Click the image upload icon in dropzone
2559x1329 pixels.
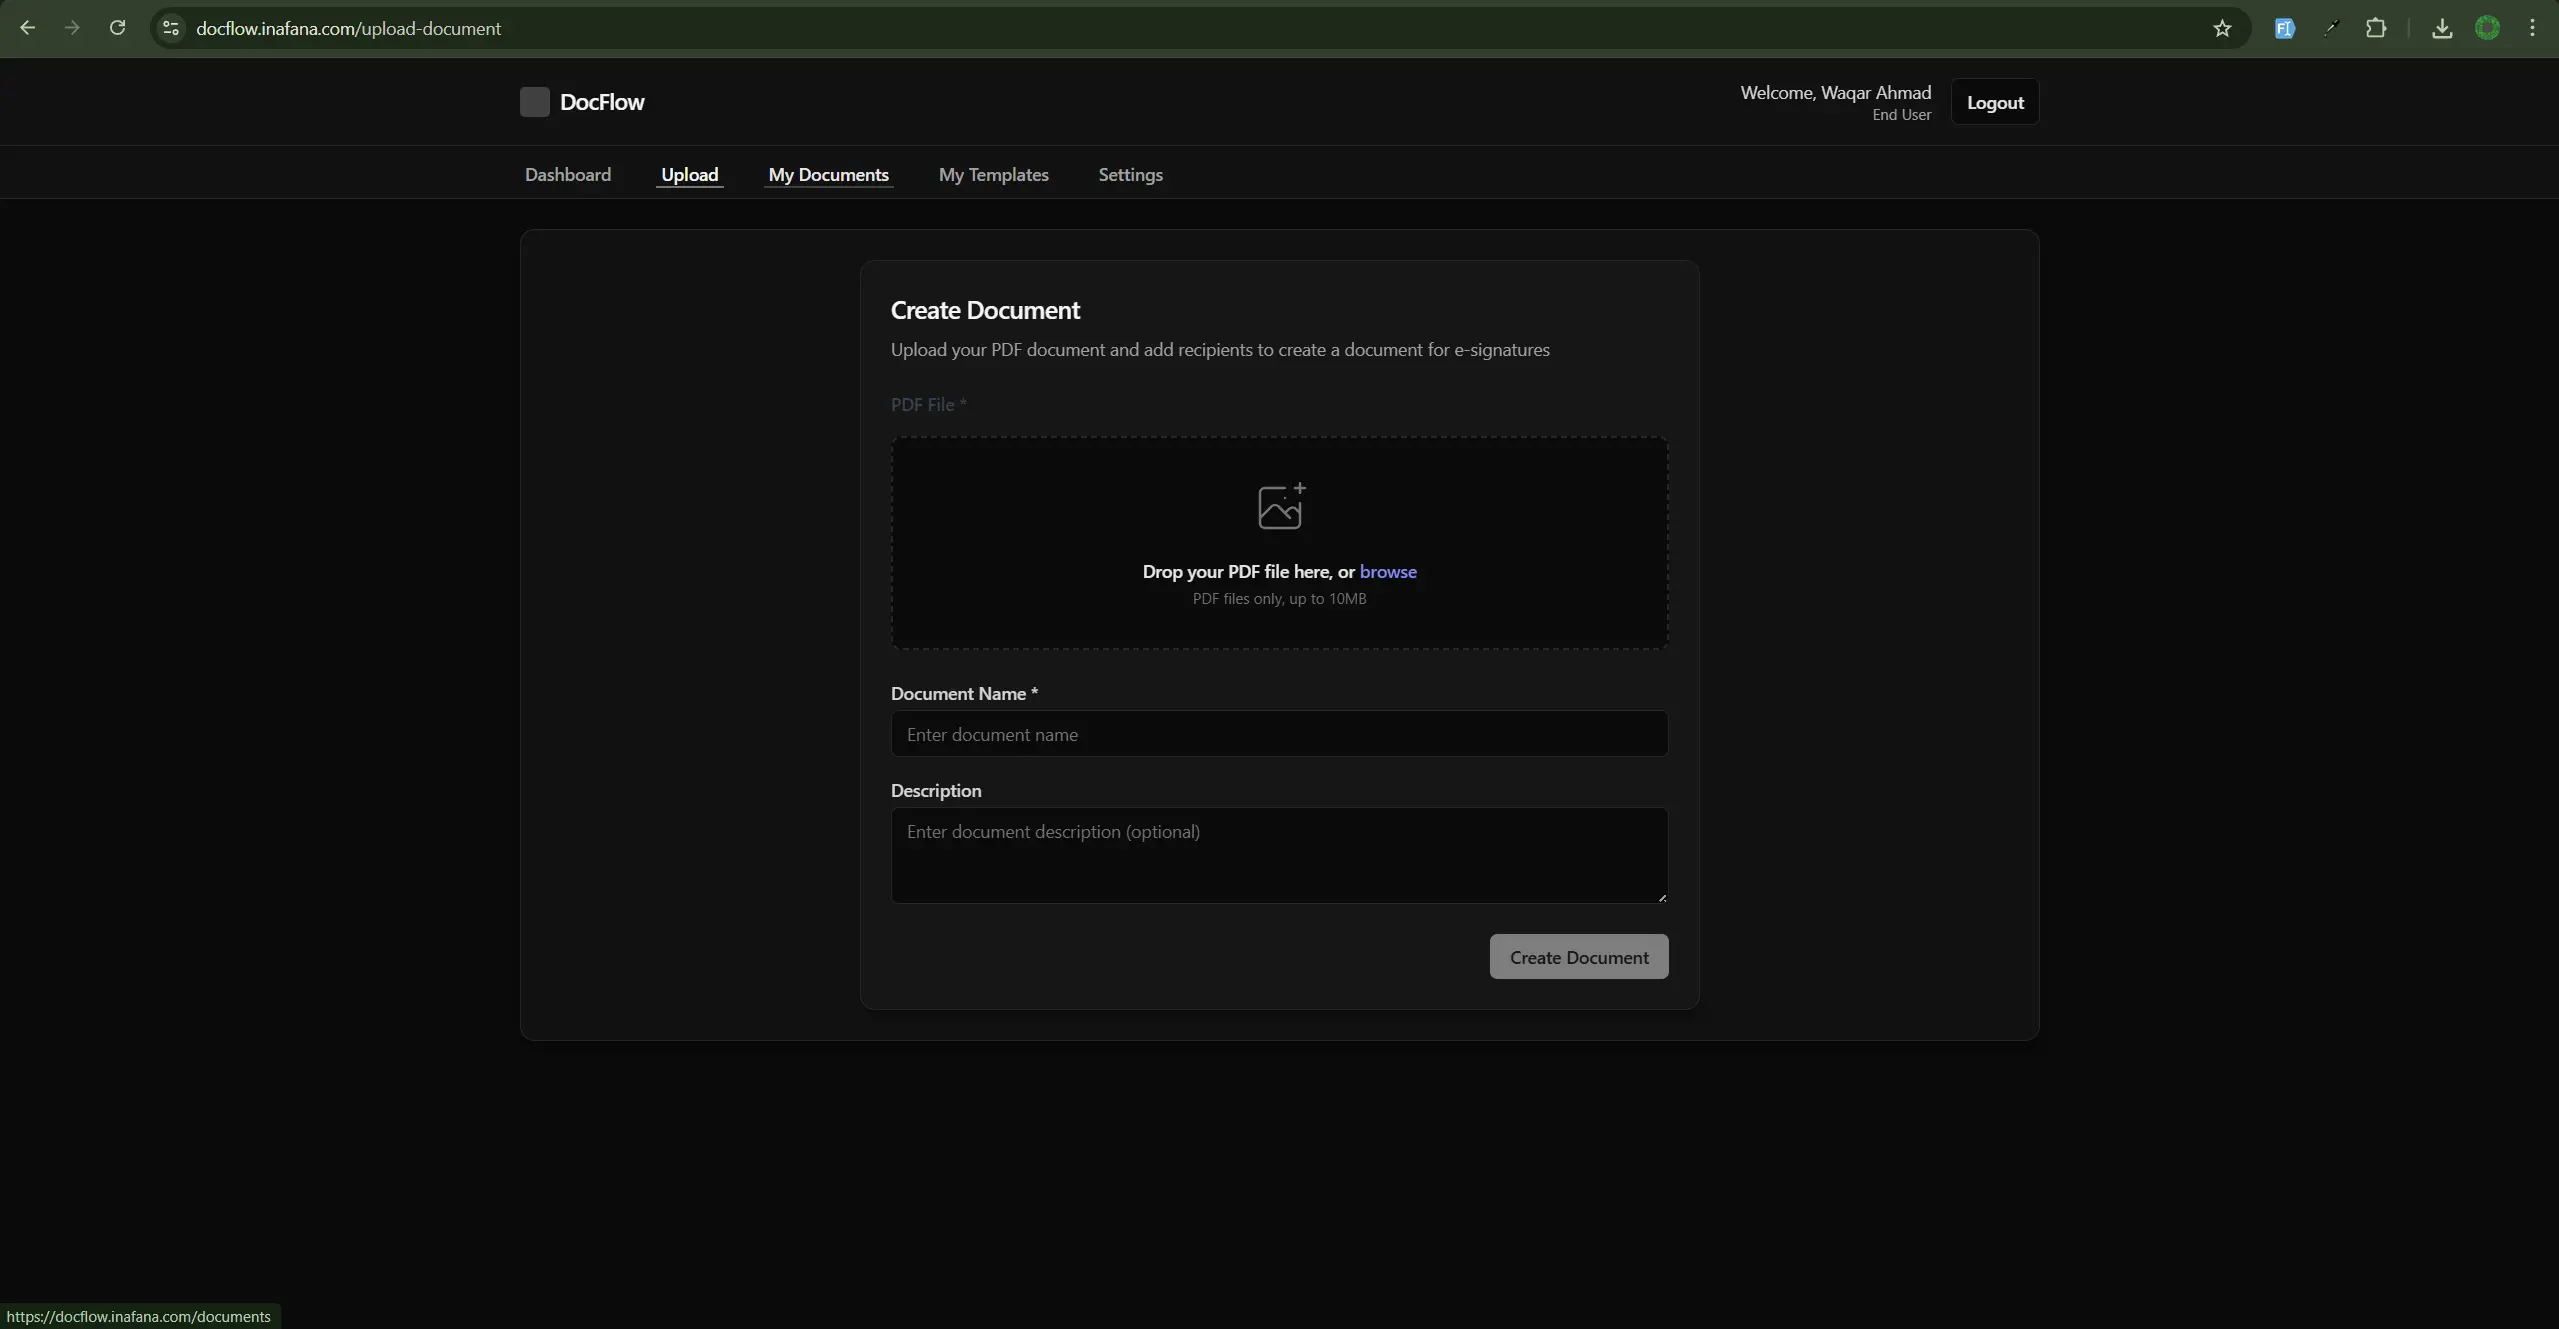(1280, 506)
